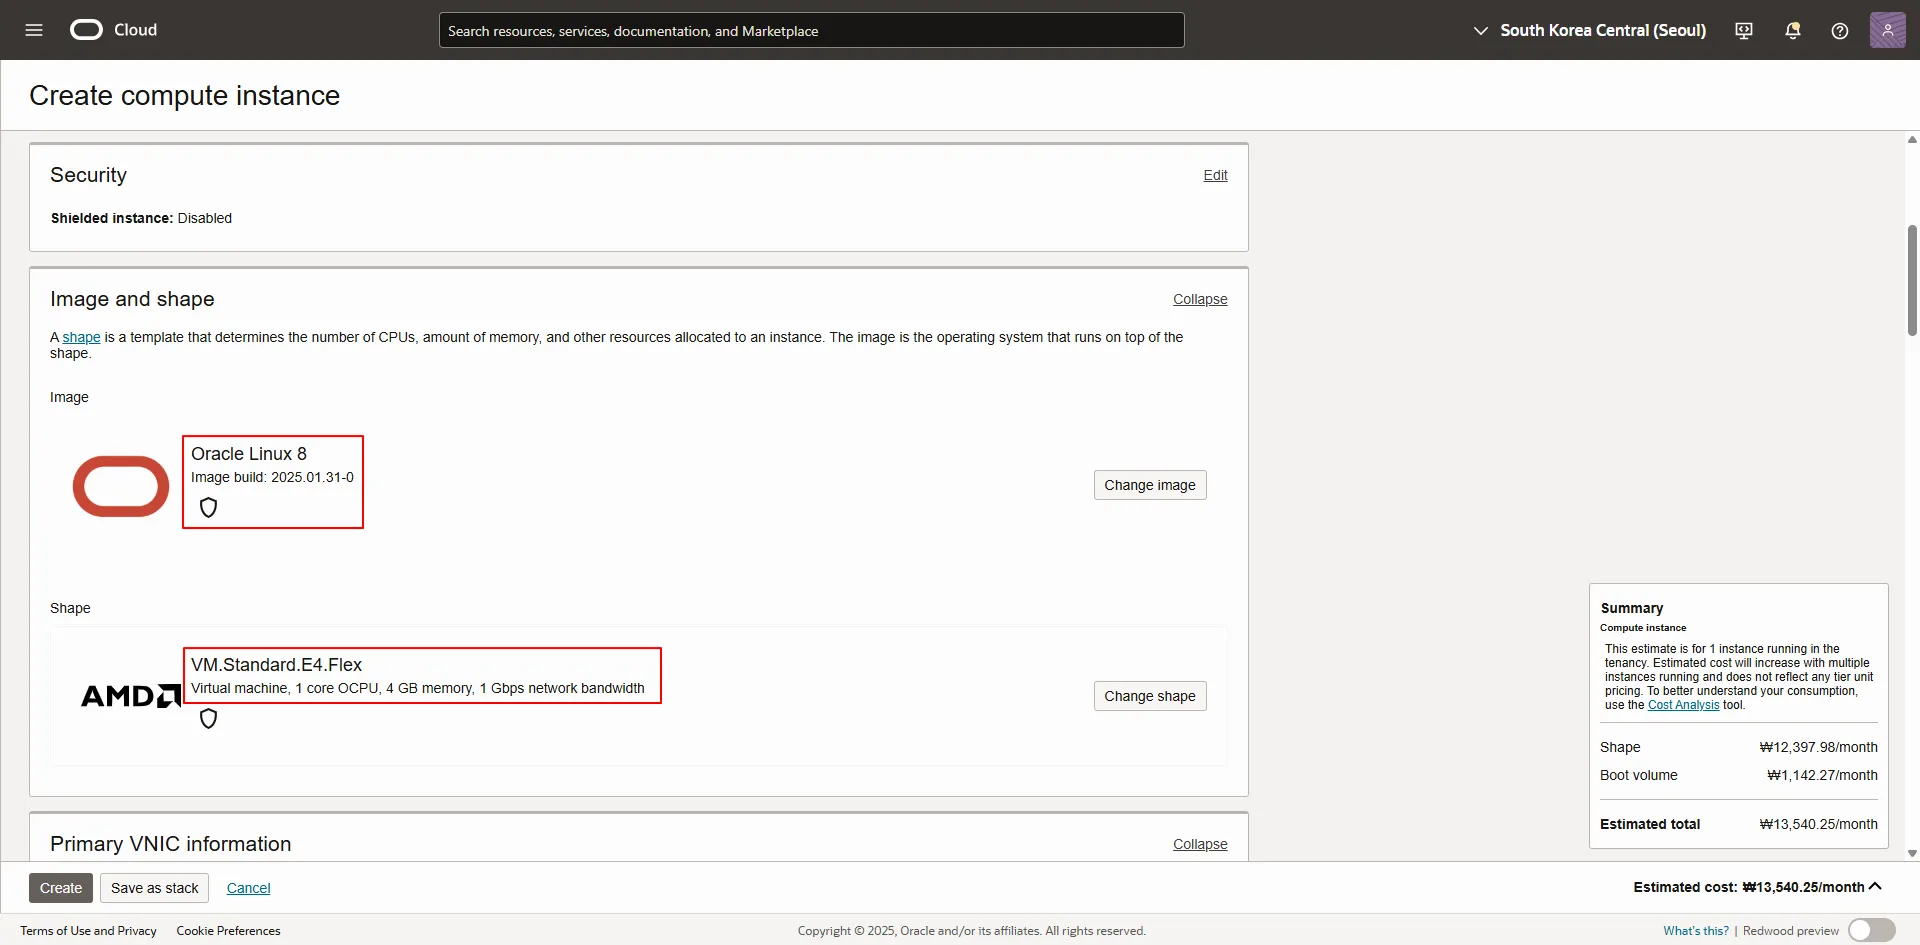Screen dimensions: 1920x945
Task: Click Edit in the Security section
Action: point(1215,175)
